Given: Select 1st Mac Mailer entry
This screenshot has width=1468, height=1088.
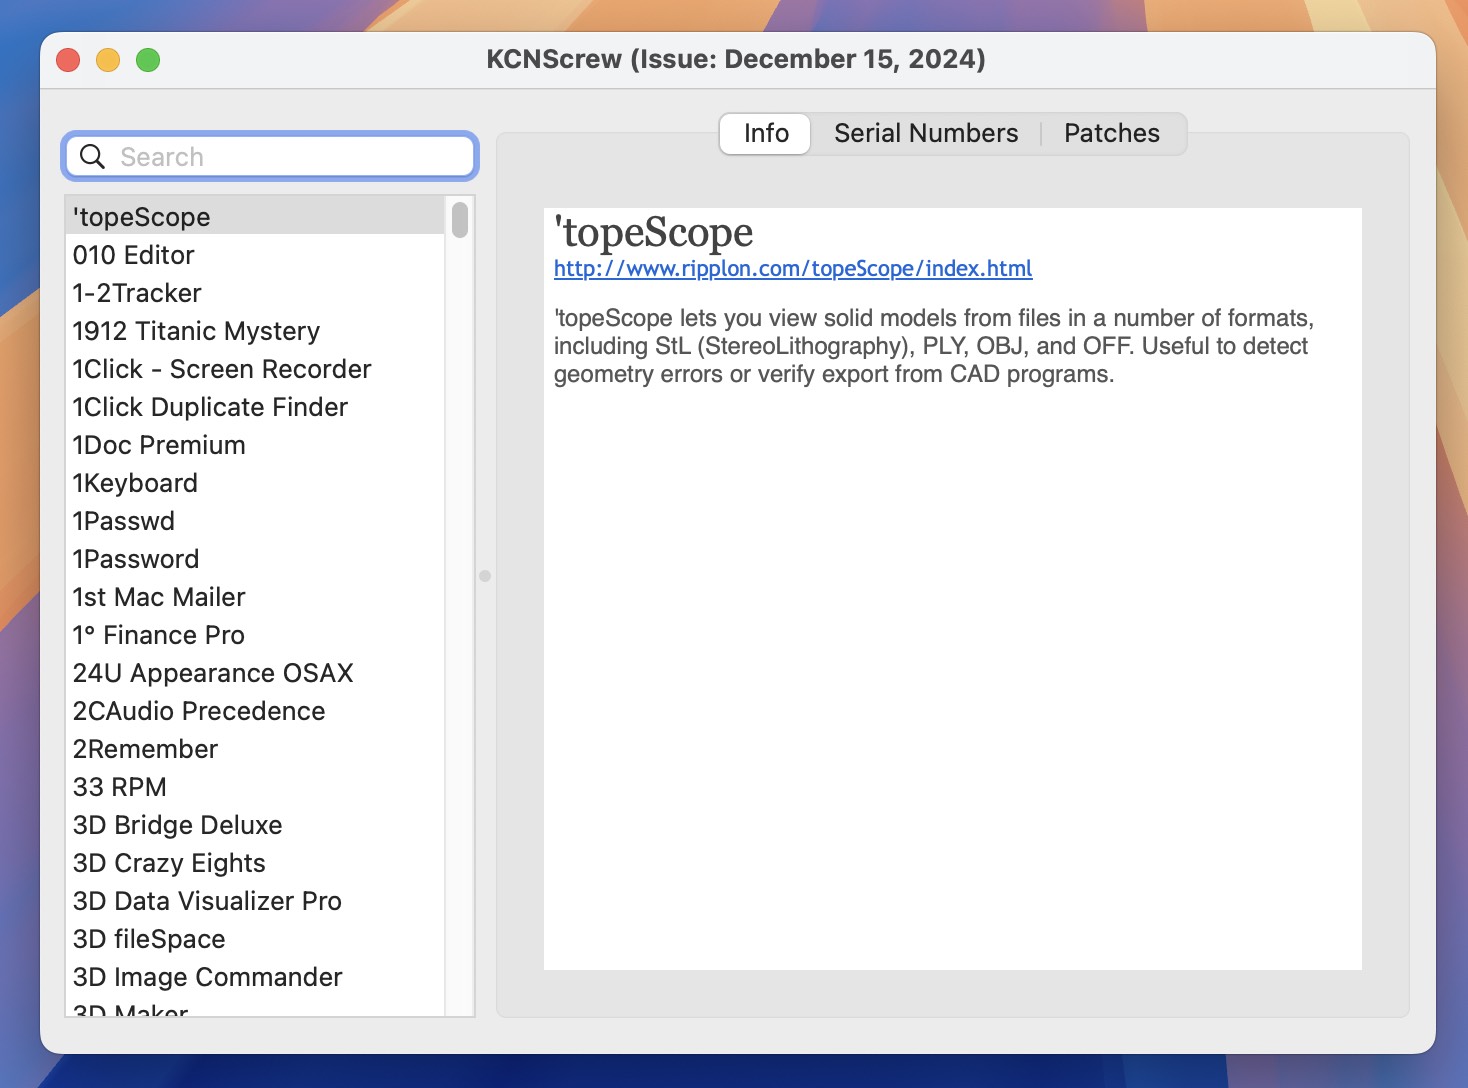Looking at the screenshot, I should click(255, 597).
